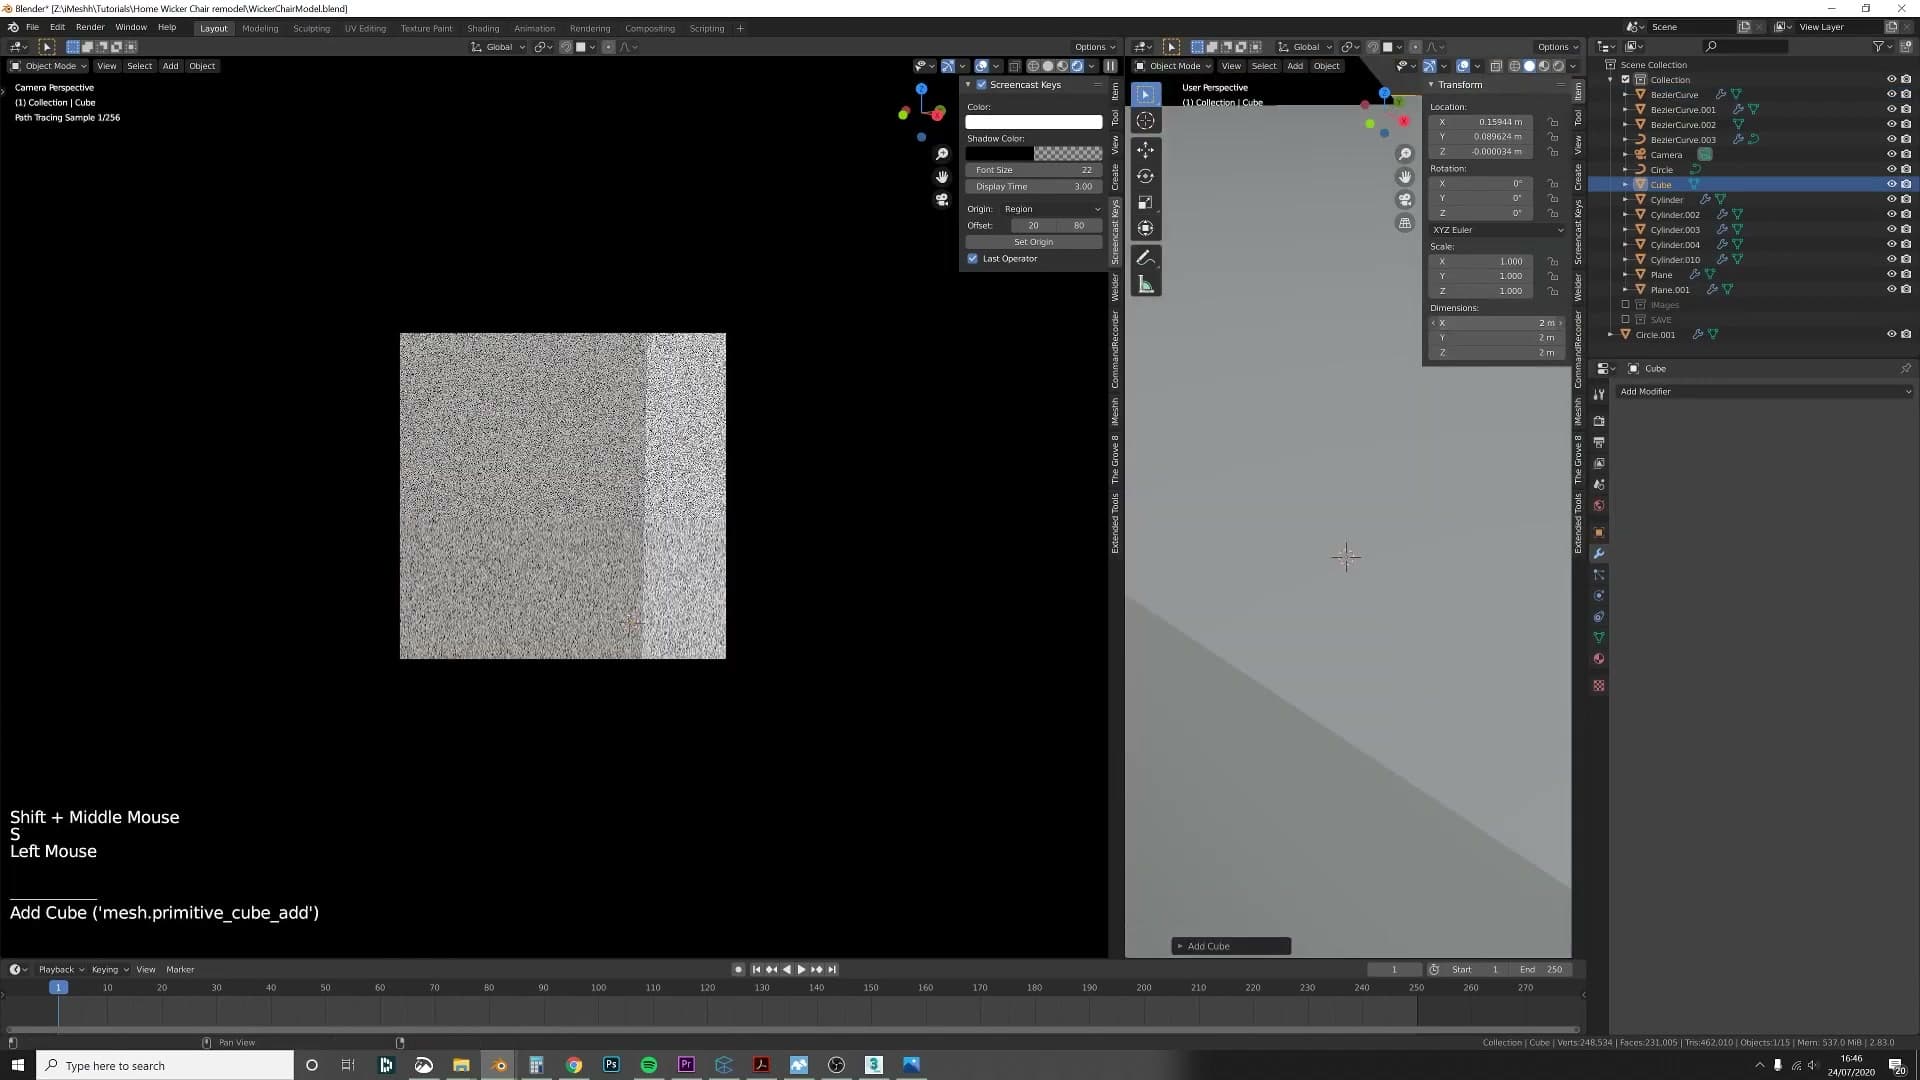1920x1080 pixels.
Task: Select the Cursor tool in right viewport toolbar
Action: (x=1145, y=121)
